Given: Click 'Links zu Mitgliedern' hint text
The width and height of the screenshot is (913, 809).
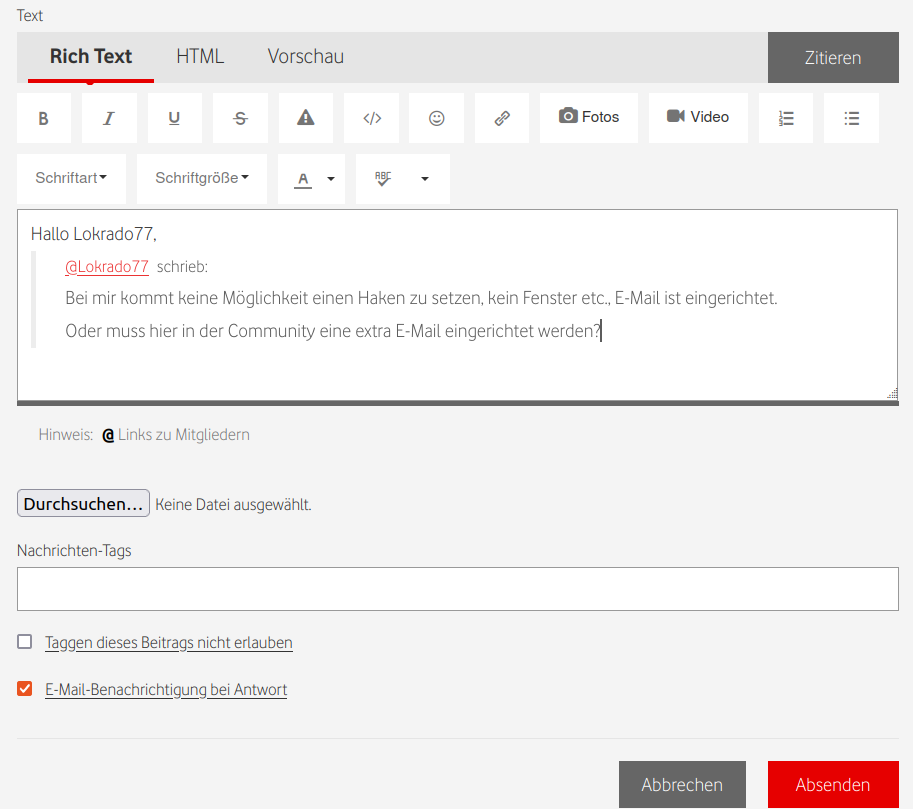Looking at the screenshot, I should pos(184,435).
